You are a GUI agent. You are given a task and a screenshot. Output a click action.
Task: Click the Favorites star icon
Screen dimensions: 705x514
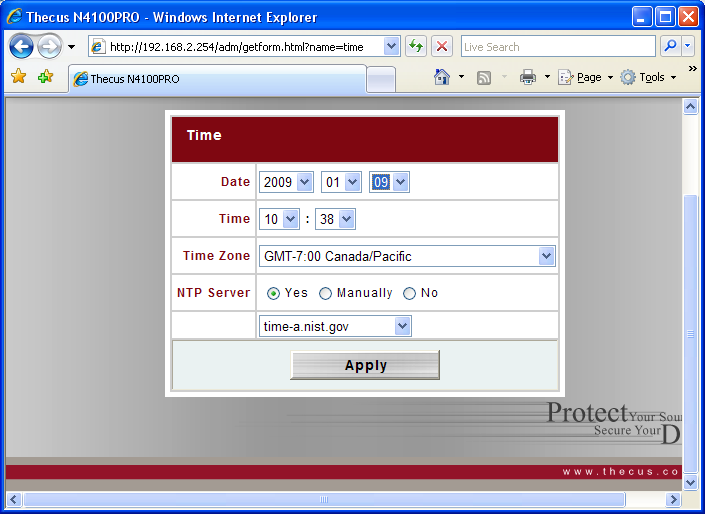click(x=18, y=77)
